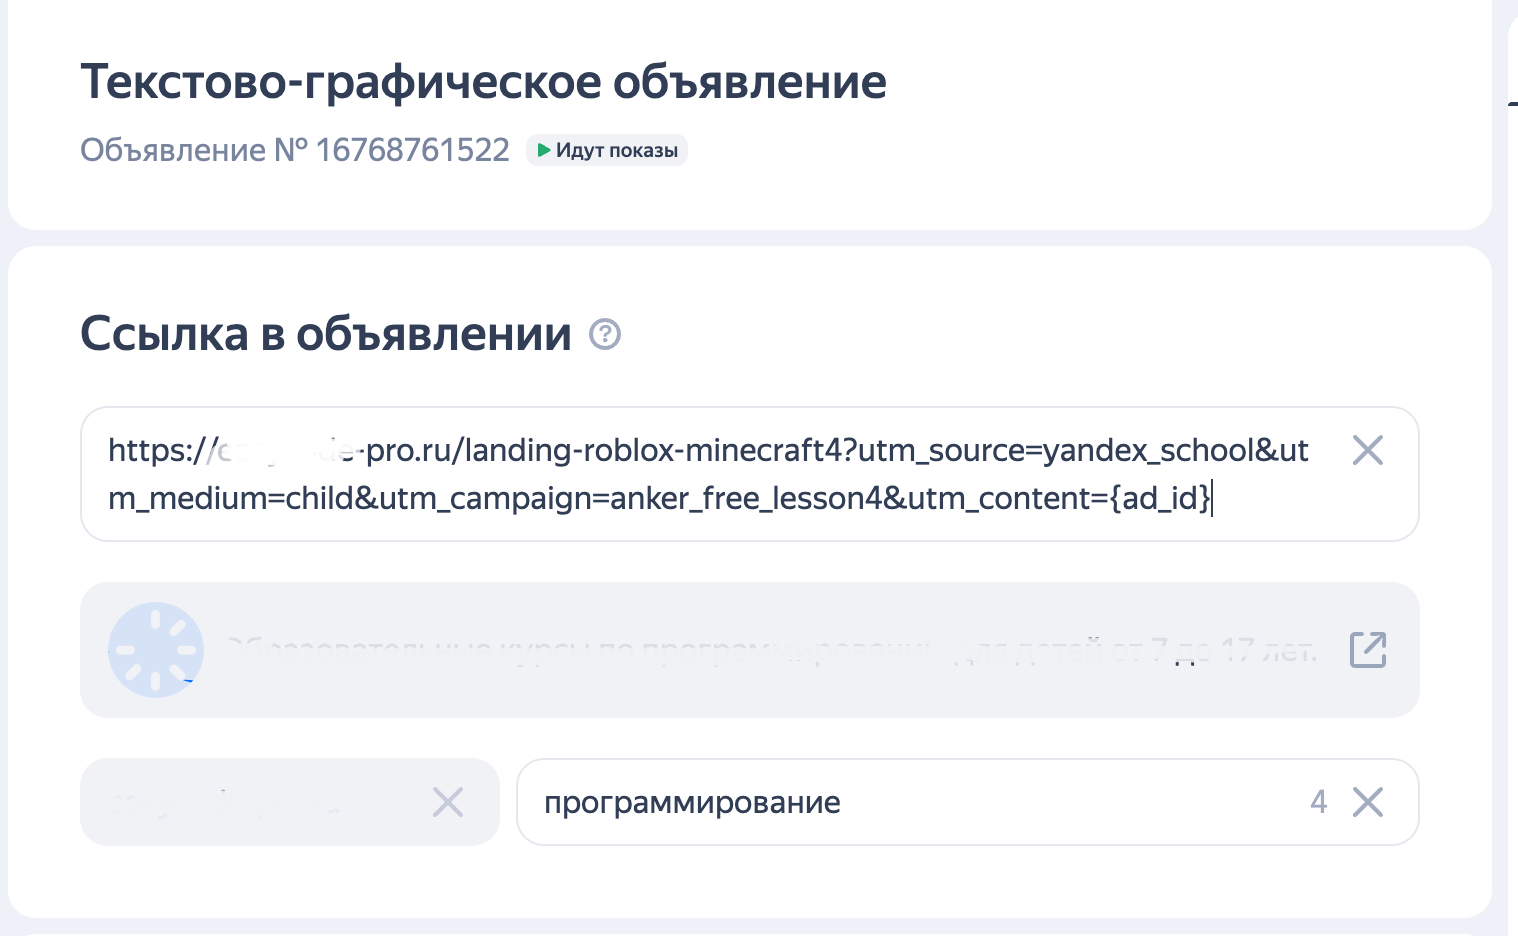Clear the ad link URL field
The width and height of the screenshot is (1518, 936).
tap(1367, 451)
